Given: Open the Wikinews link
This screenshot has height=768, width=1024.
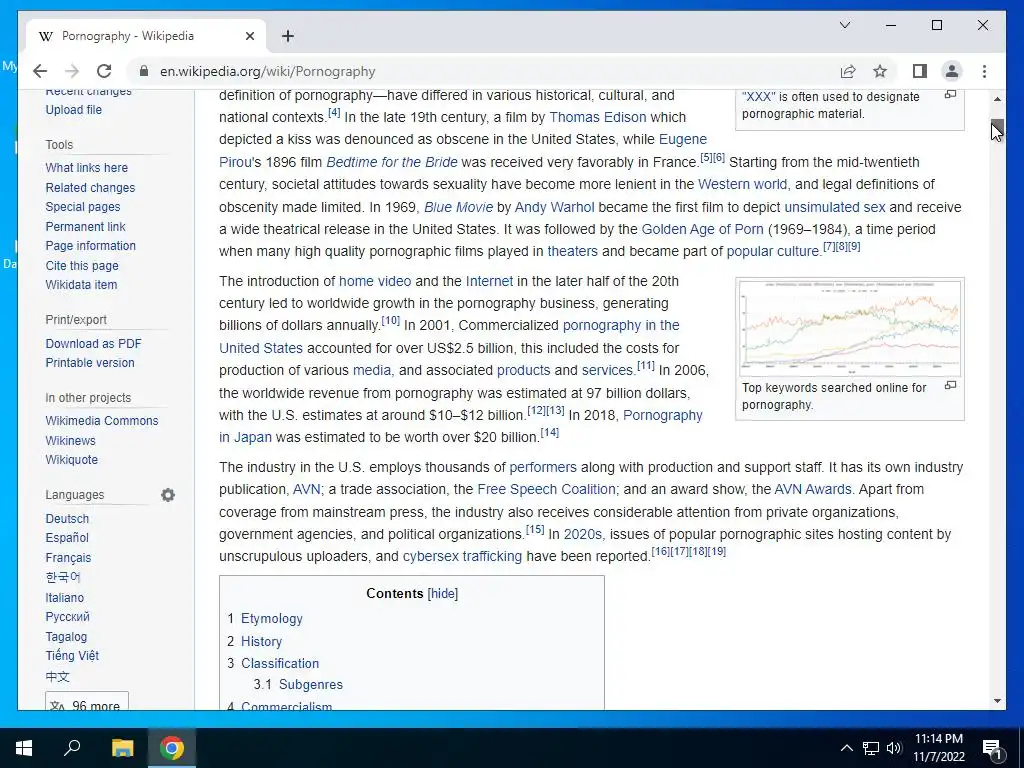Looking at the screenshot, I should [71, 441].
